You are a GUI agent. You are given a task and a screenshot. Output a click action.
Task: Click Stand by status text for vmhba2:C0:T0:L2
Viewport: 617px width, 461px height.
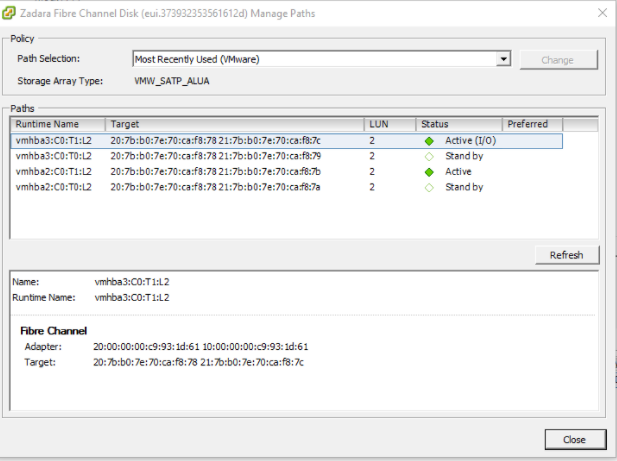click(x=464, y=187)
